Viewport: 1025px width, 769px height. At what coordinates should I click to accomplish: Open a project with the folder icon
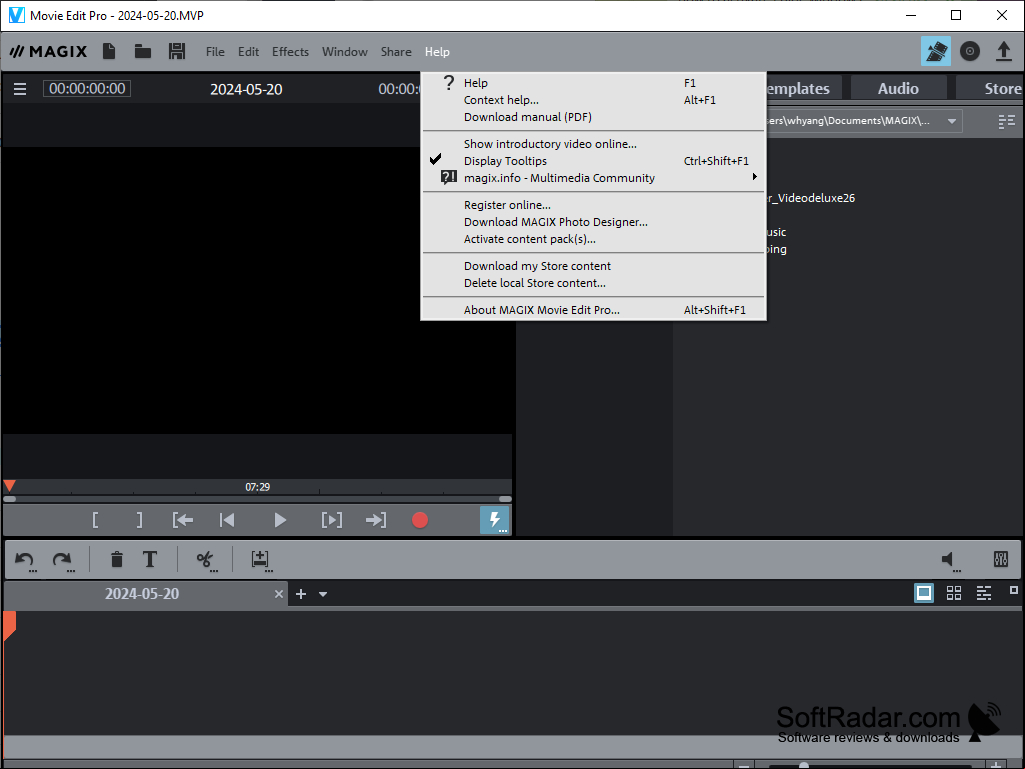coord(143,52)
